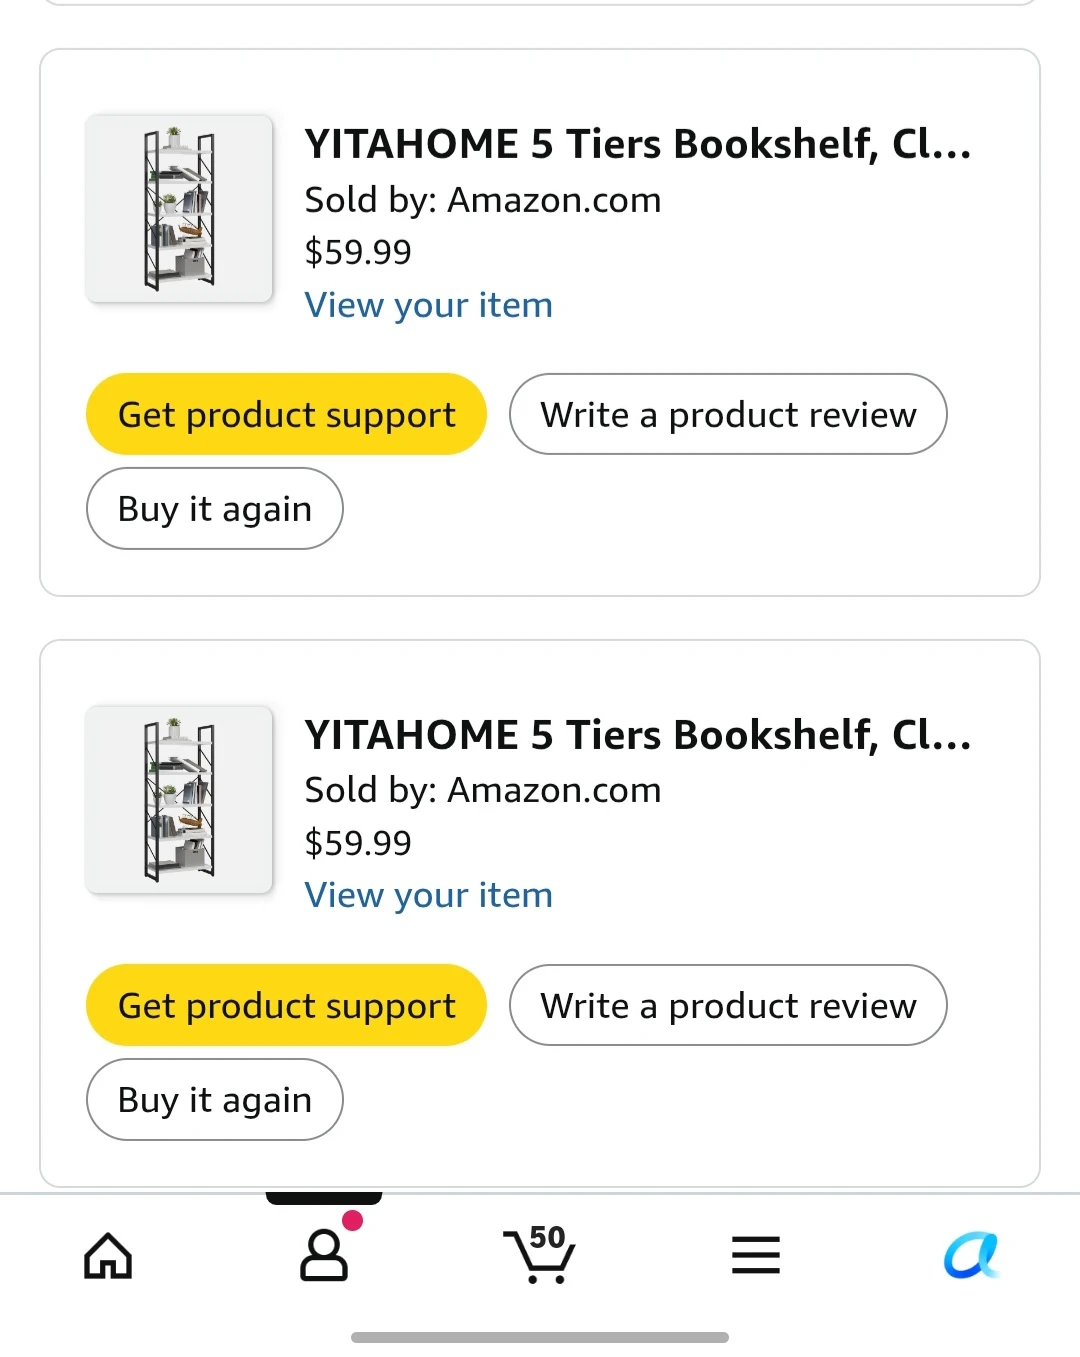Launch the Alexa assistant icon

(971, 1255)
